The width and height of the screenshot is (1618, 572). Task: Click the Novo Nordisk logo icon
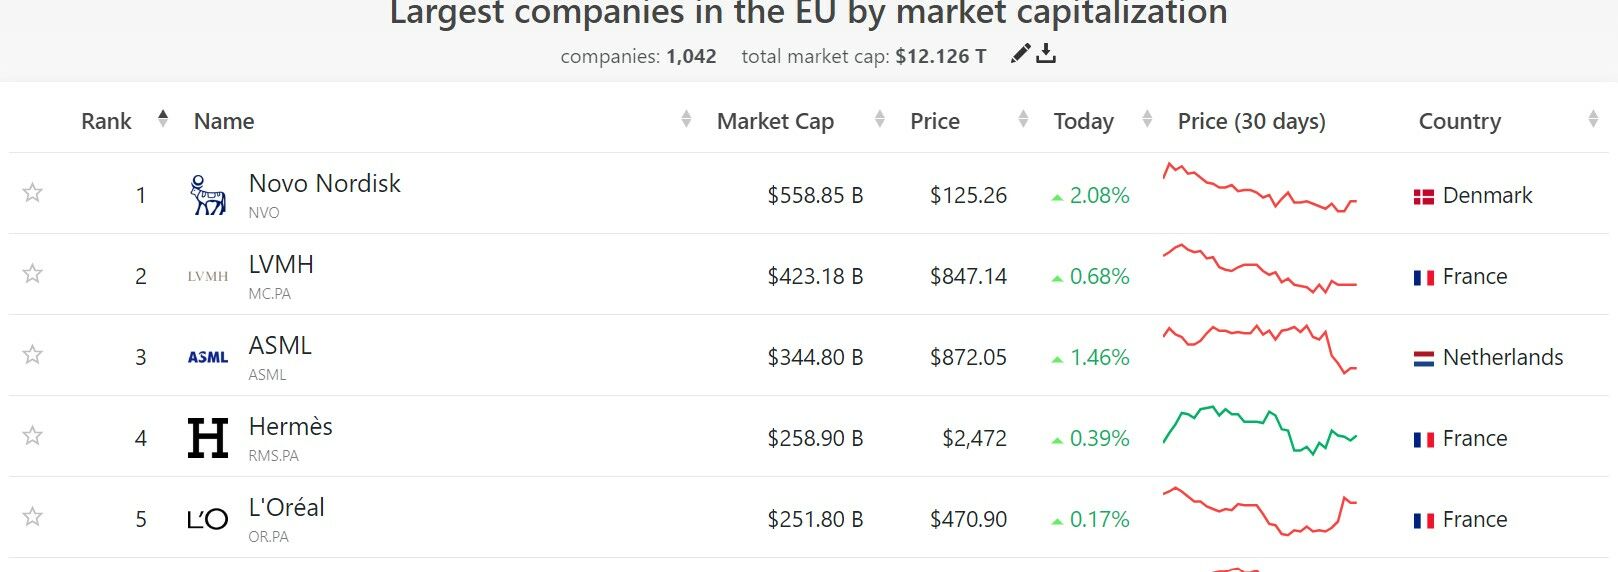[x=208, y=195]
